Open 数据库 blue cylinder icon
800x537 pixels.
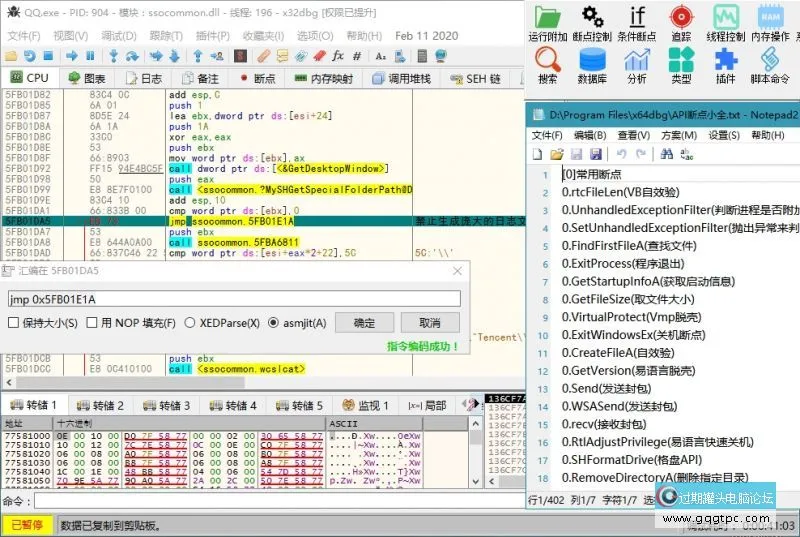click(x=592, y=65)
